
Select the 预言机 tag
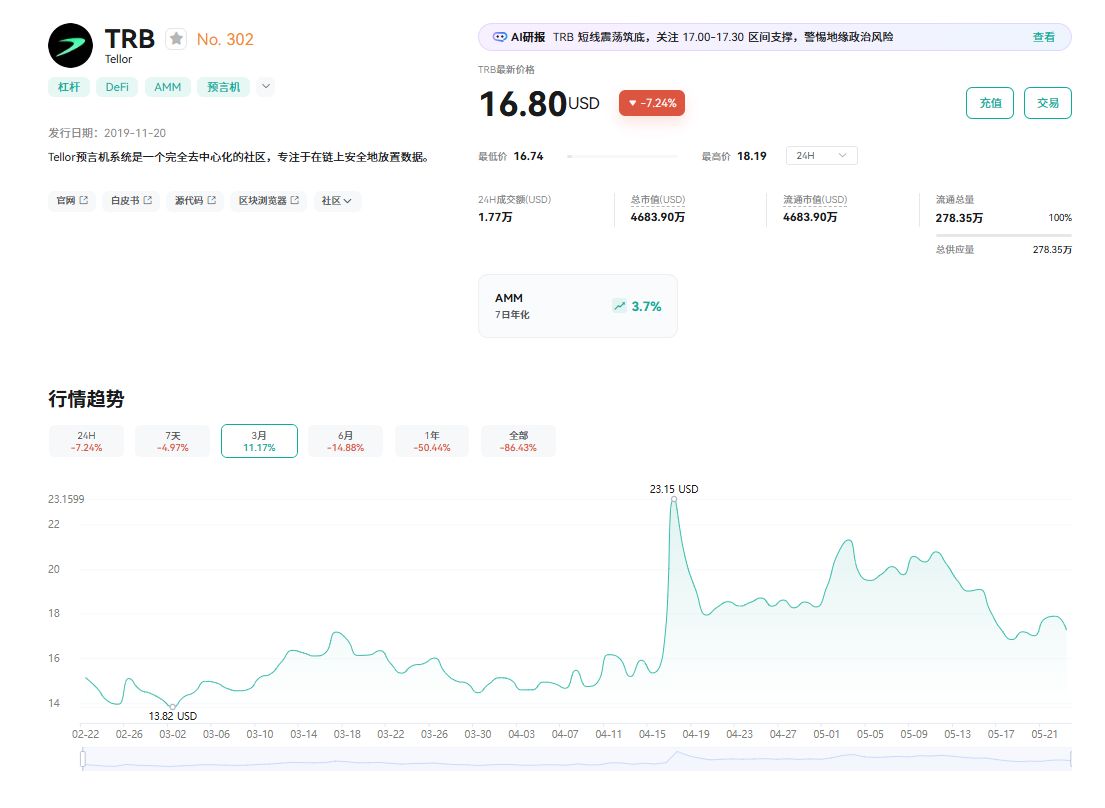(223, 87)
